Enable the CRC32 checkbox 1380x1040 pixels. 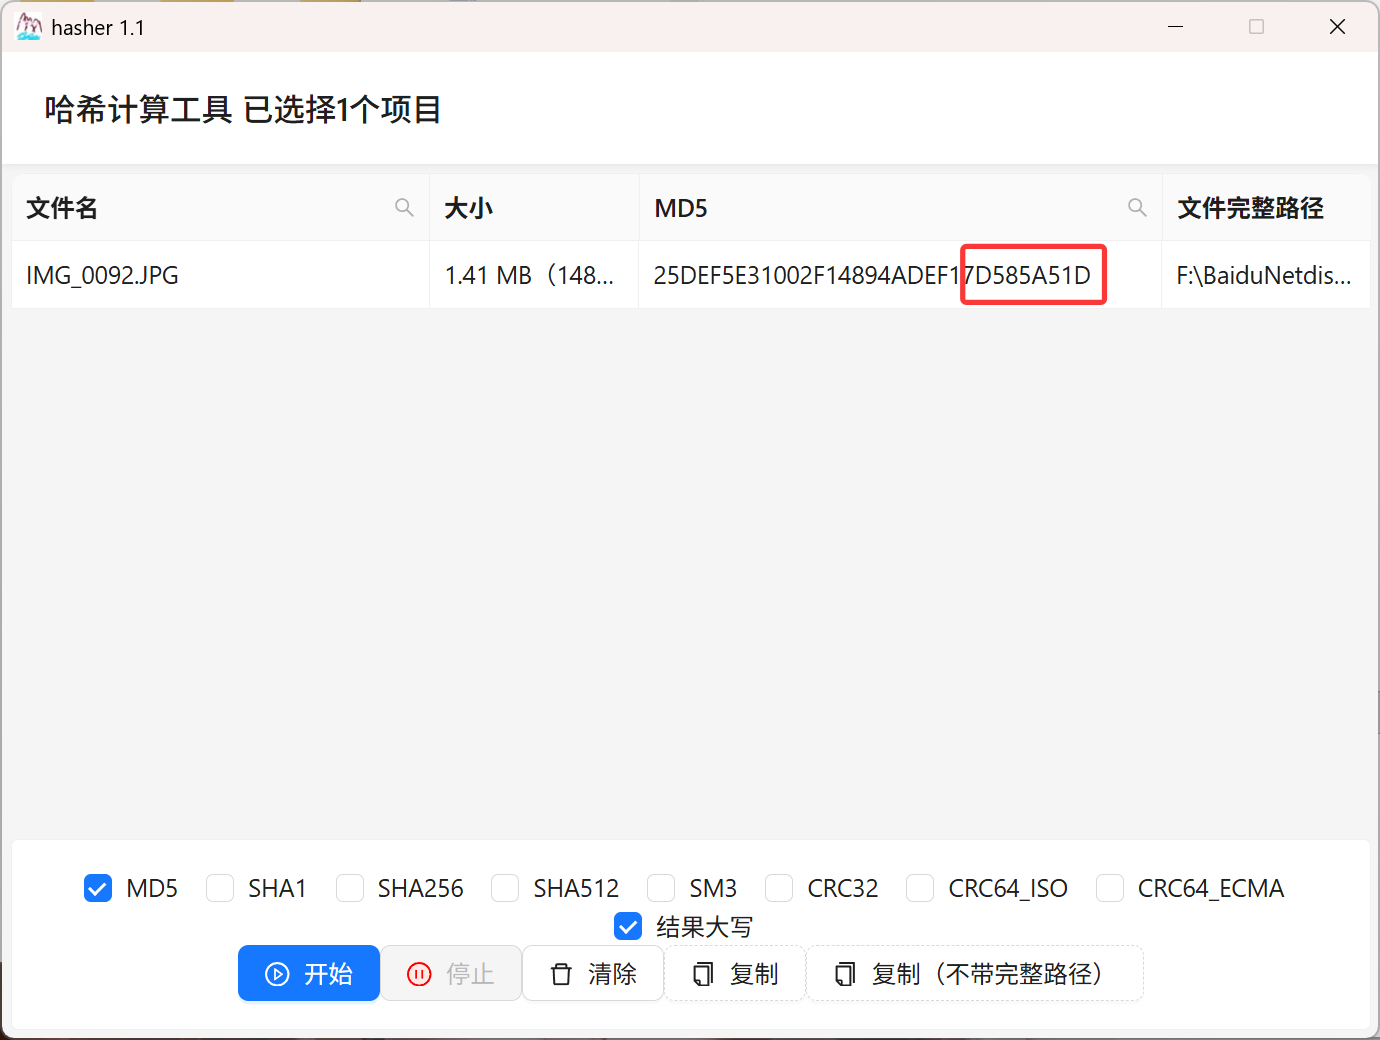click(779, 888)
